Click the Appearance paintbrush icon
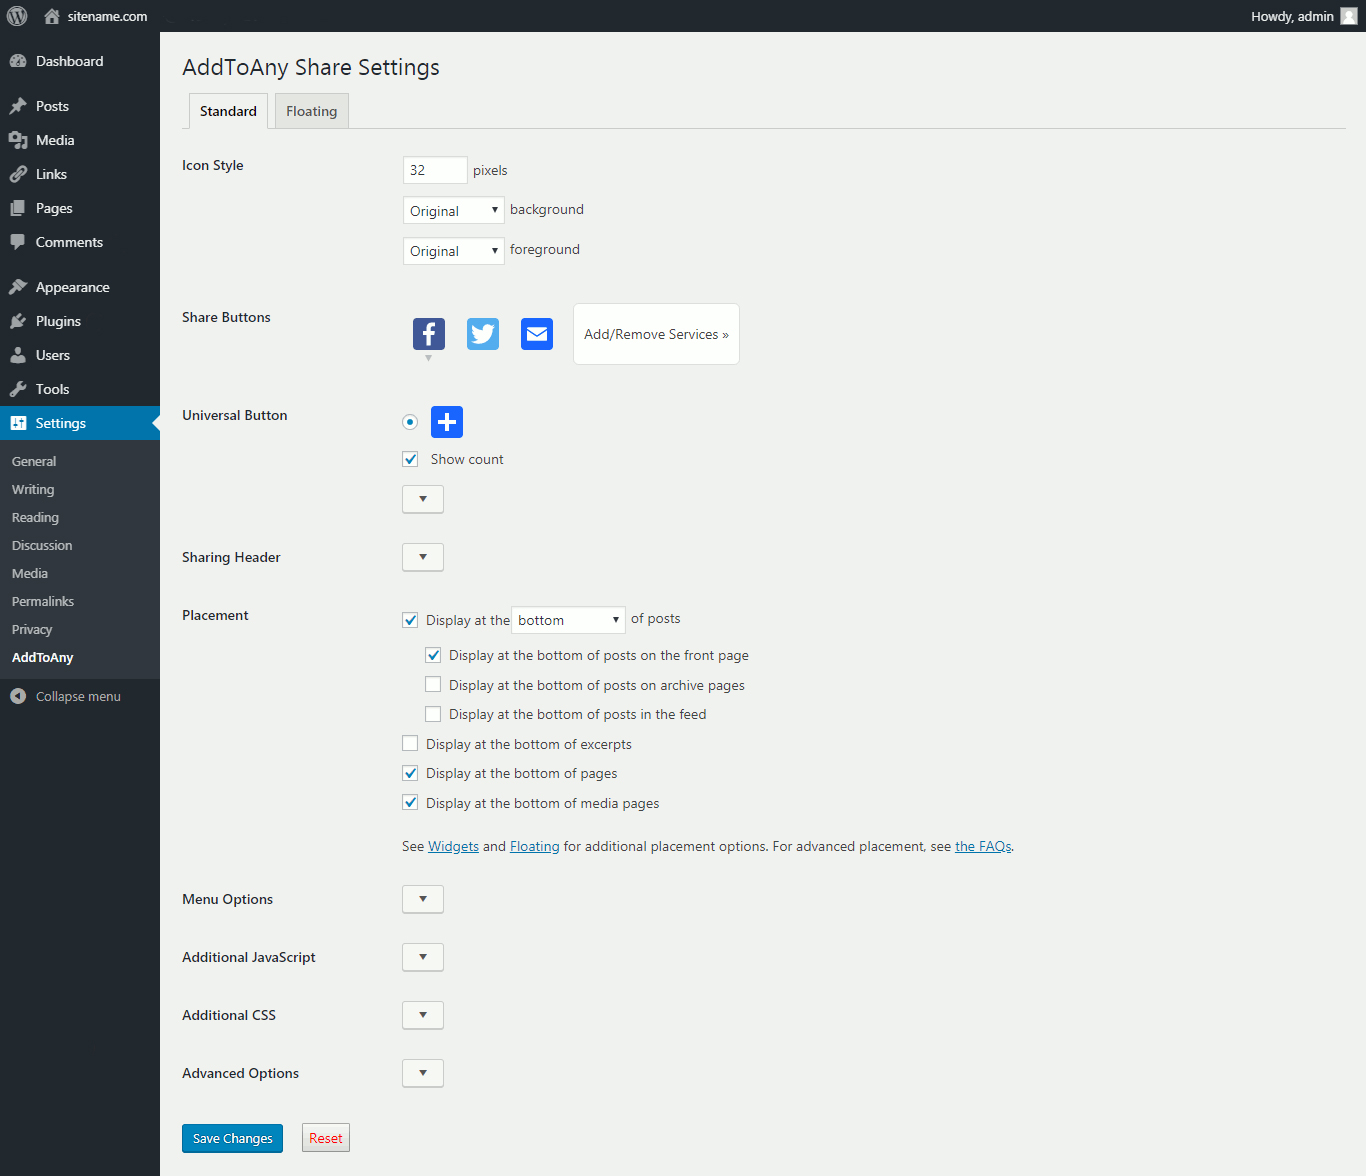This screenshot has width=1366, height=1176. pyautogui.click(x=18, y=287)
